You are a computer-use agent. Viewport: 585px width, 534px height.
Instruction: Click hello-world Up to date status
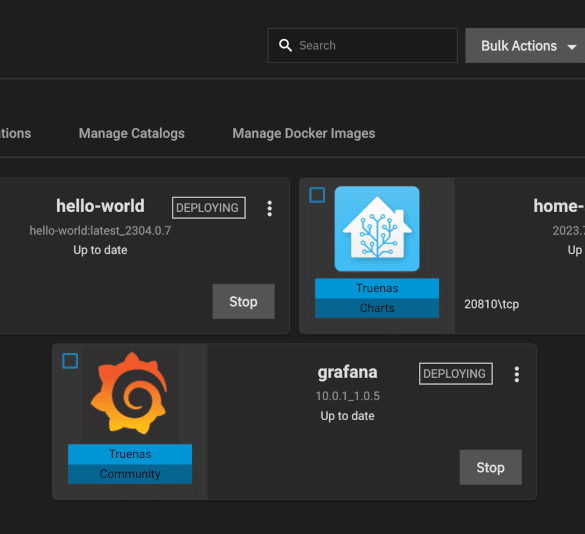100,250
